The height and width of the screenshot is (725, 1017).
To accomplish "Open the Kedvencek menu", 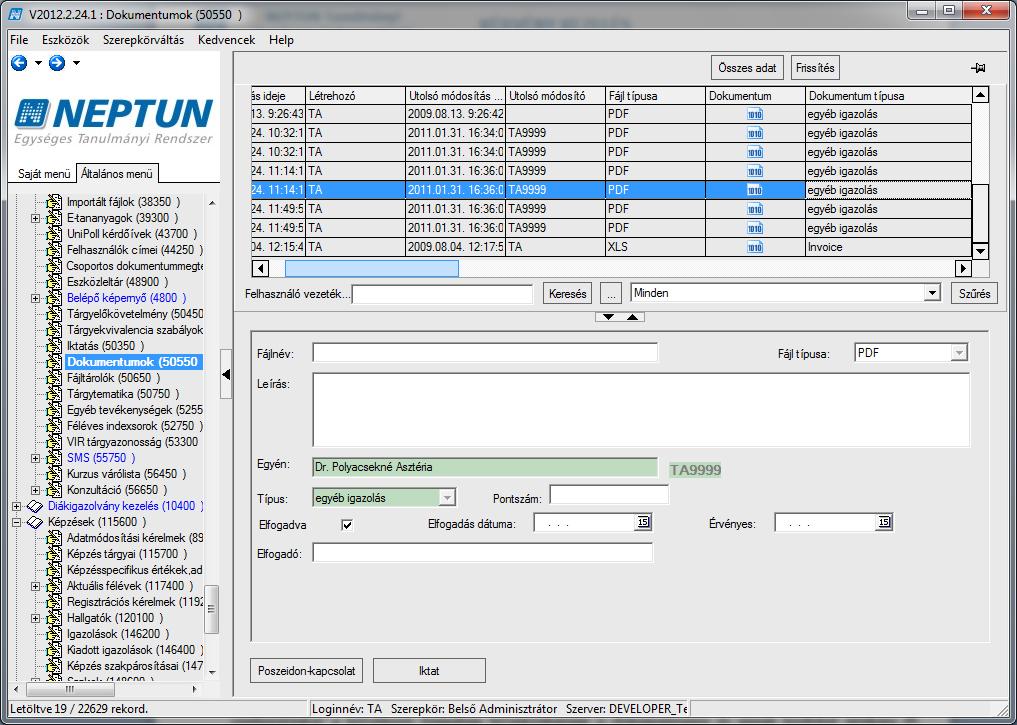I will point(226,40).
